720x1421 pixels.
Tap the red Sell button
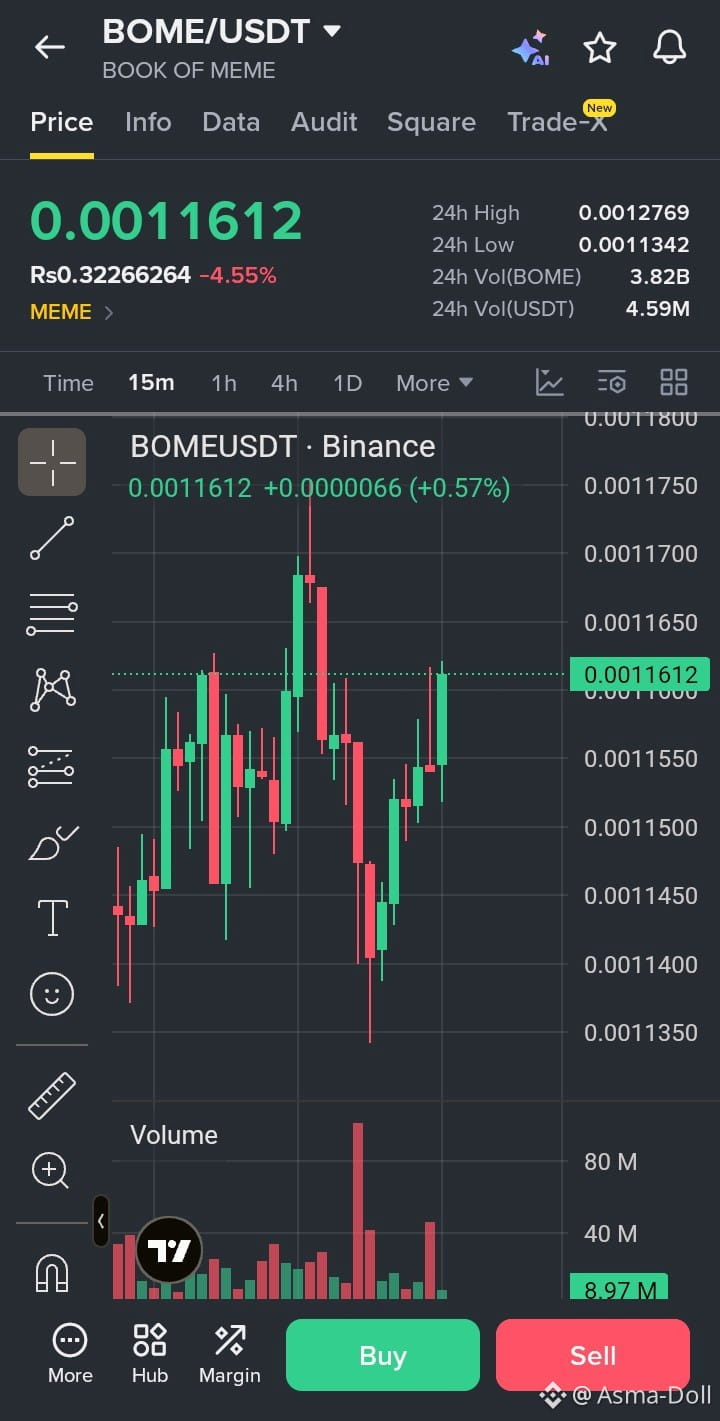click(x=593, y=1355)
